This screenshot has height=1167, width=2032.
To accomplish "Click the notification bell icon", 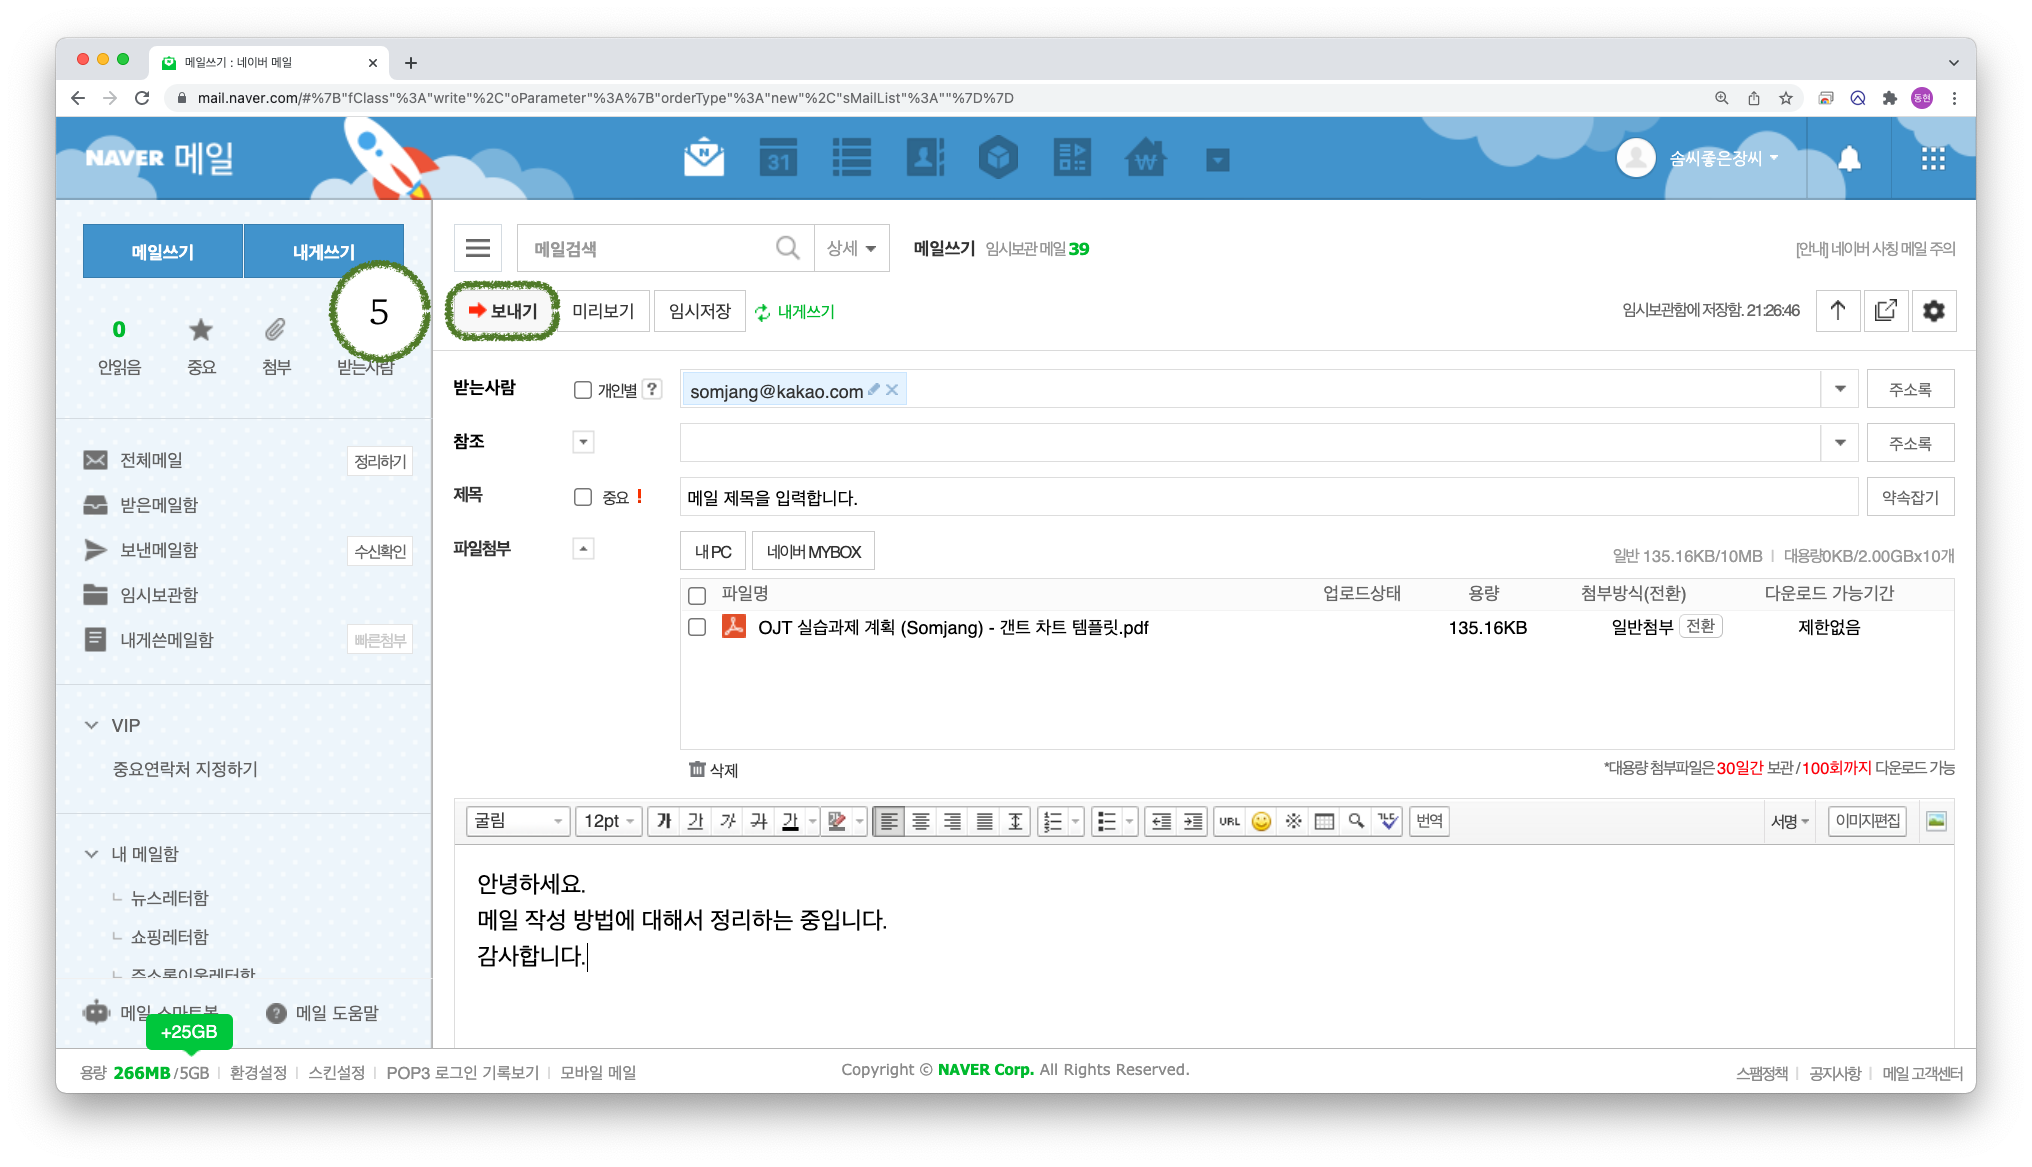I will tap(1849, 158).
